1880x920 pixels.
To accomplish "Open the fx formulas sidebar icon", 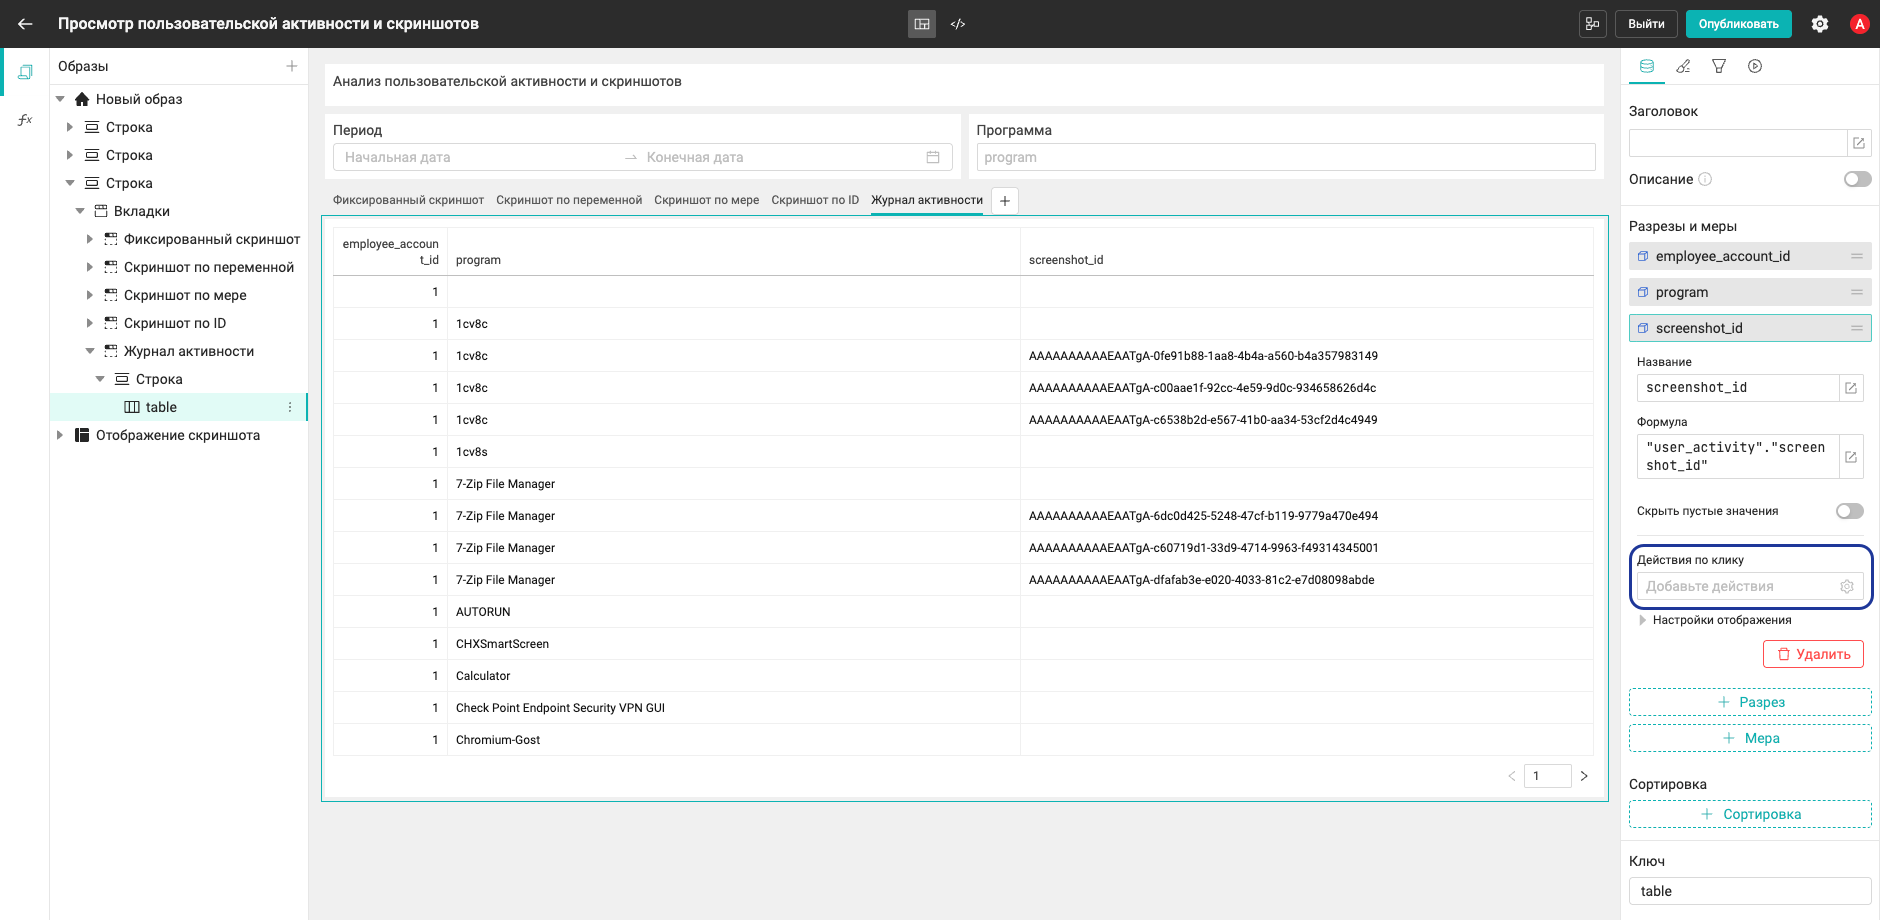I will coord(25,120).
